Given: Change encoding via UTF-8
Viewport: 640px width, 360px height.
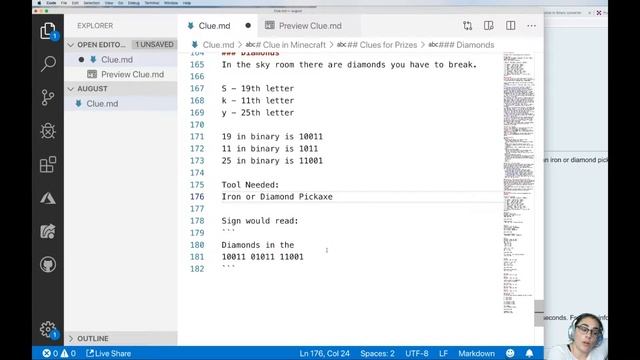Looking at the screenshot, I should coord(417,353).
